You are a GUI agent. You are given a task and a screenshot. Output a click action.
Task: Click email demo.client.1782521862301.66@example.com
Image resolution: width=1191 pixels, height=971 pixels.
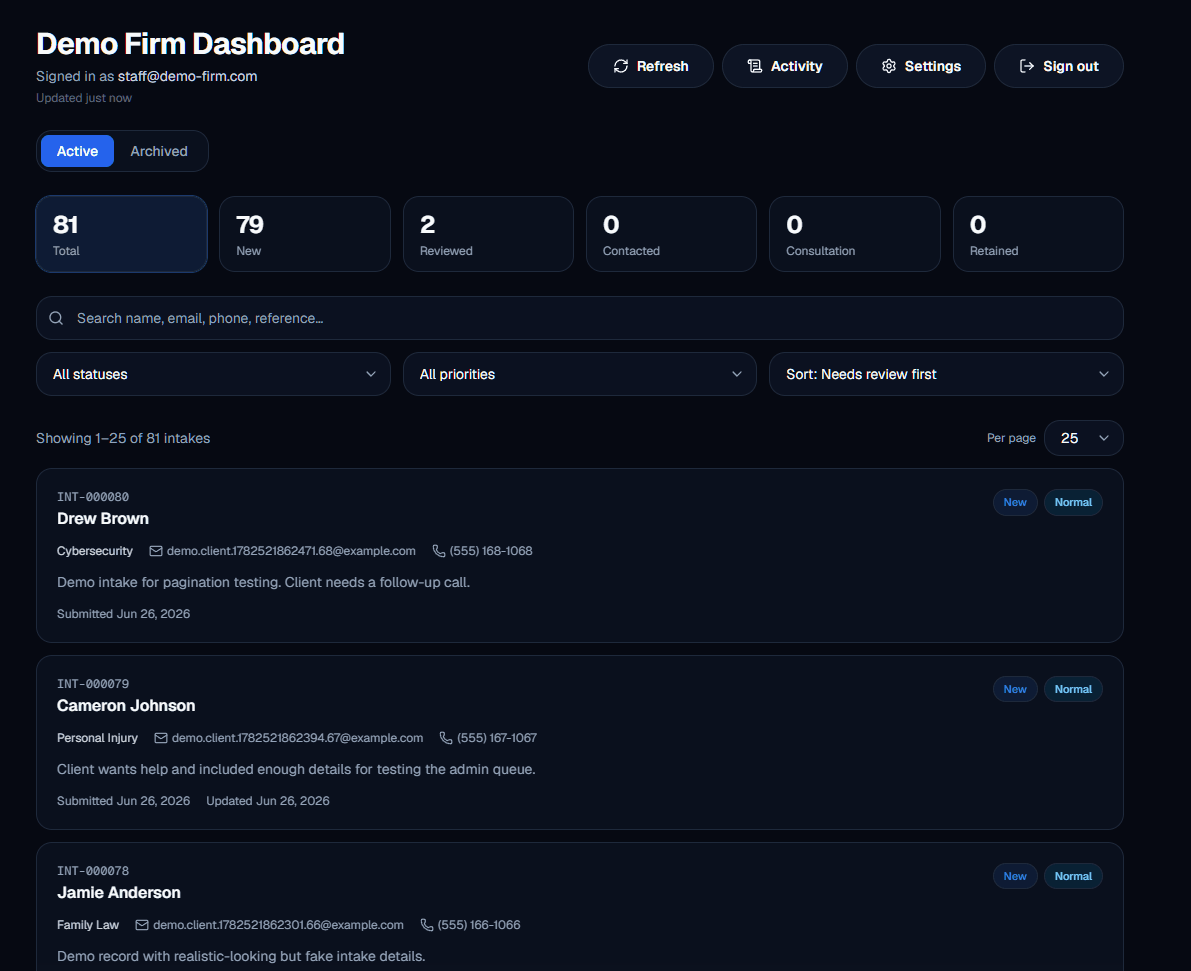278,925
